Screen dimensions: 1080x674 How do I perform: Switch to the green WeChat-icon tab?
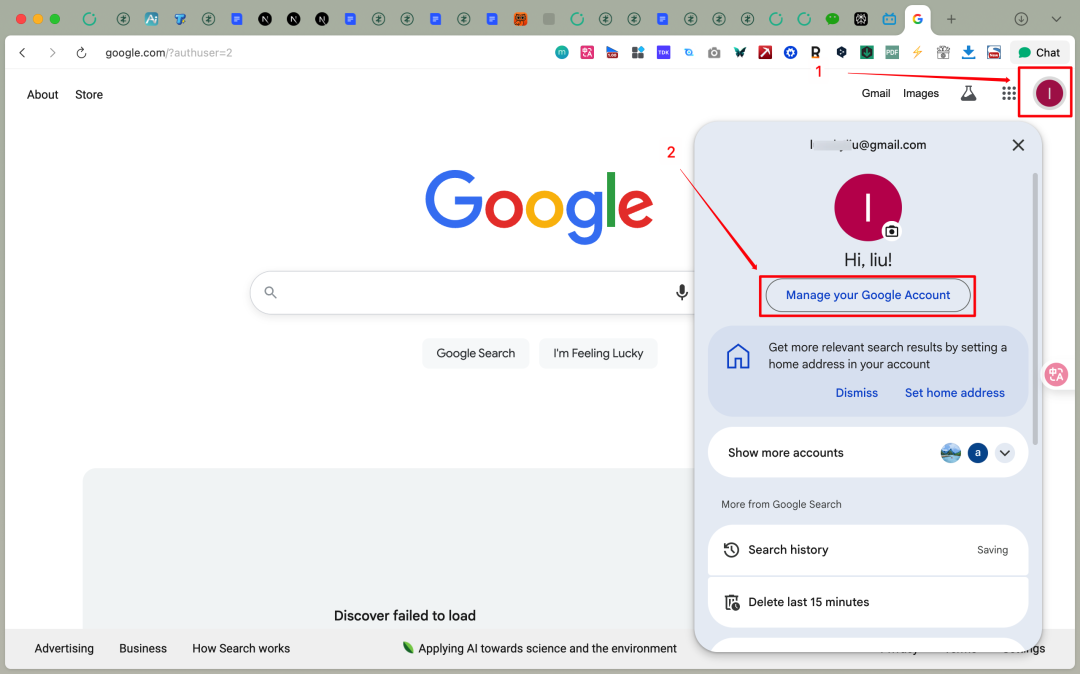(x=832, y=19)
